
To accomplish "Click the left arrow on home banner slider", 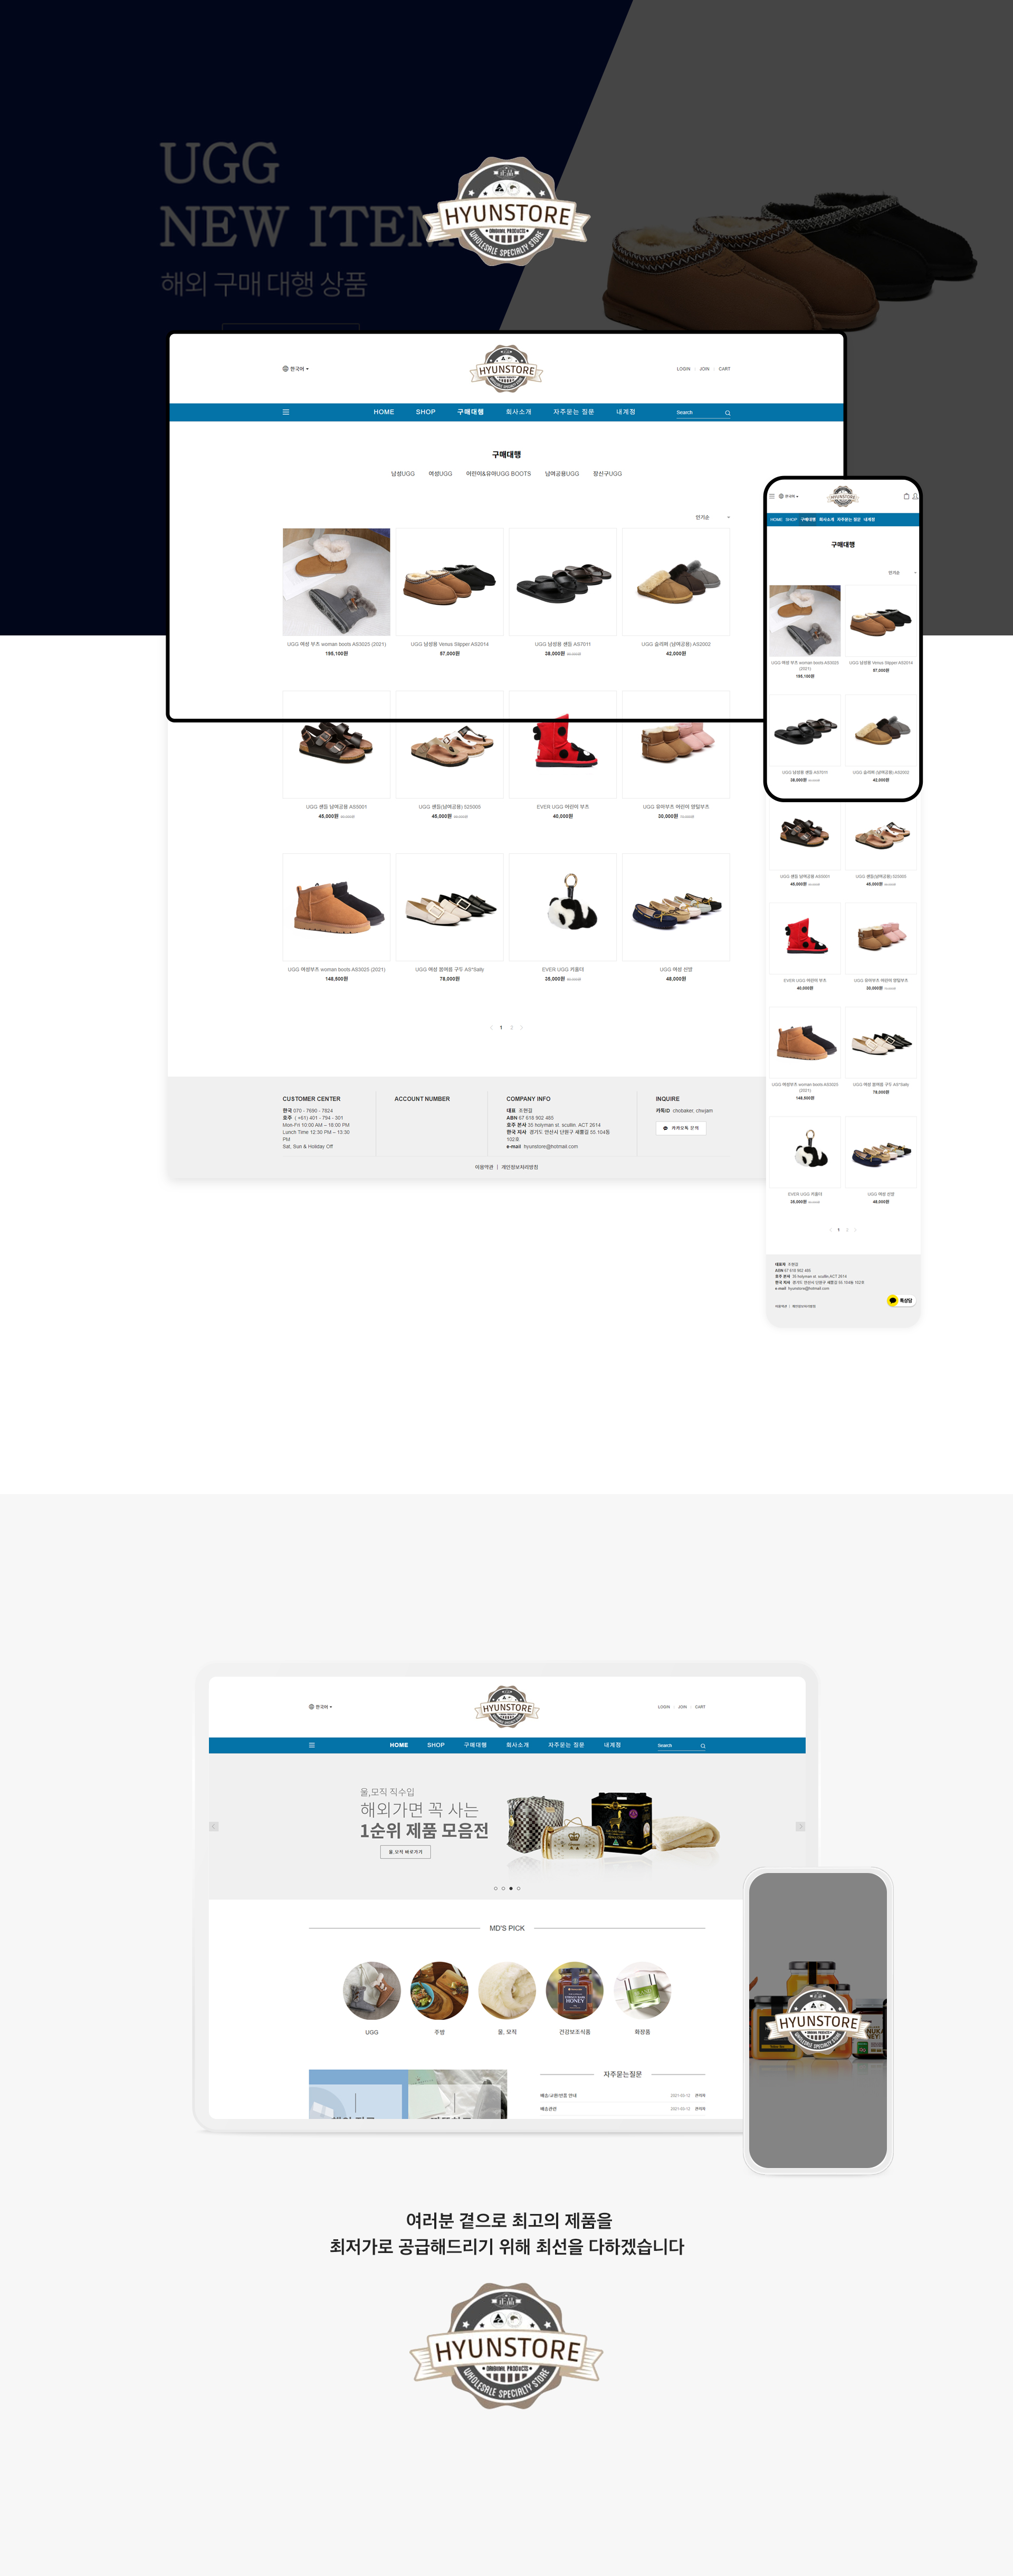I will tap(214, 1826).
